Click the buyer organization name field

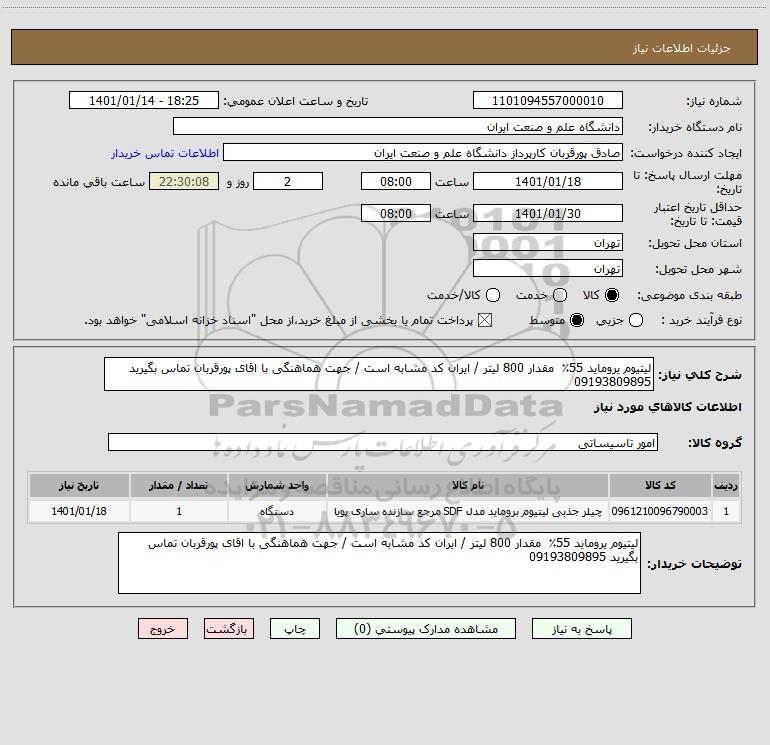click(x=398, y=126)
